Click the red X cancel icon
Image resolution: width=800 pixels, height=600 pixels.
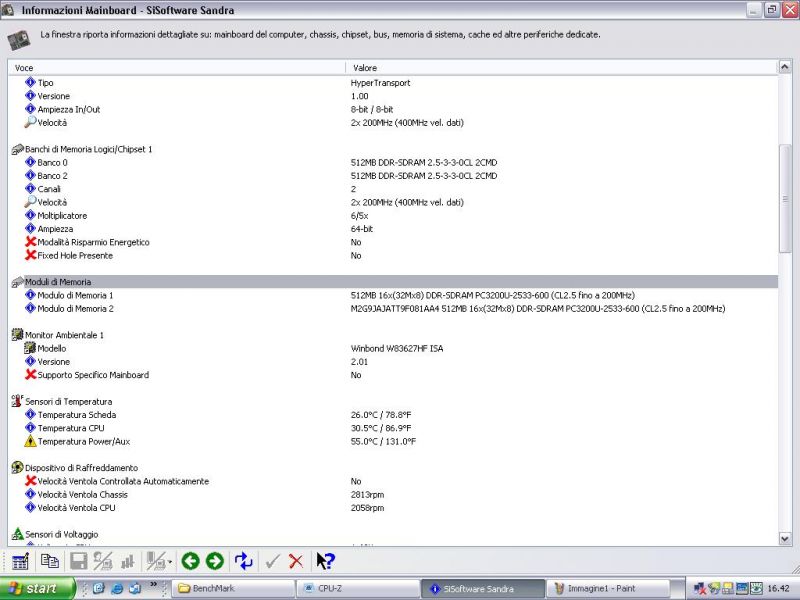tap(296, 561)
